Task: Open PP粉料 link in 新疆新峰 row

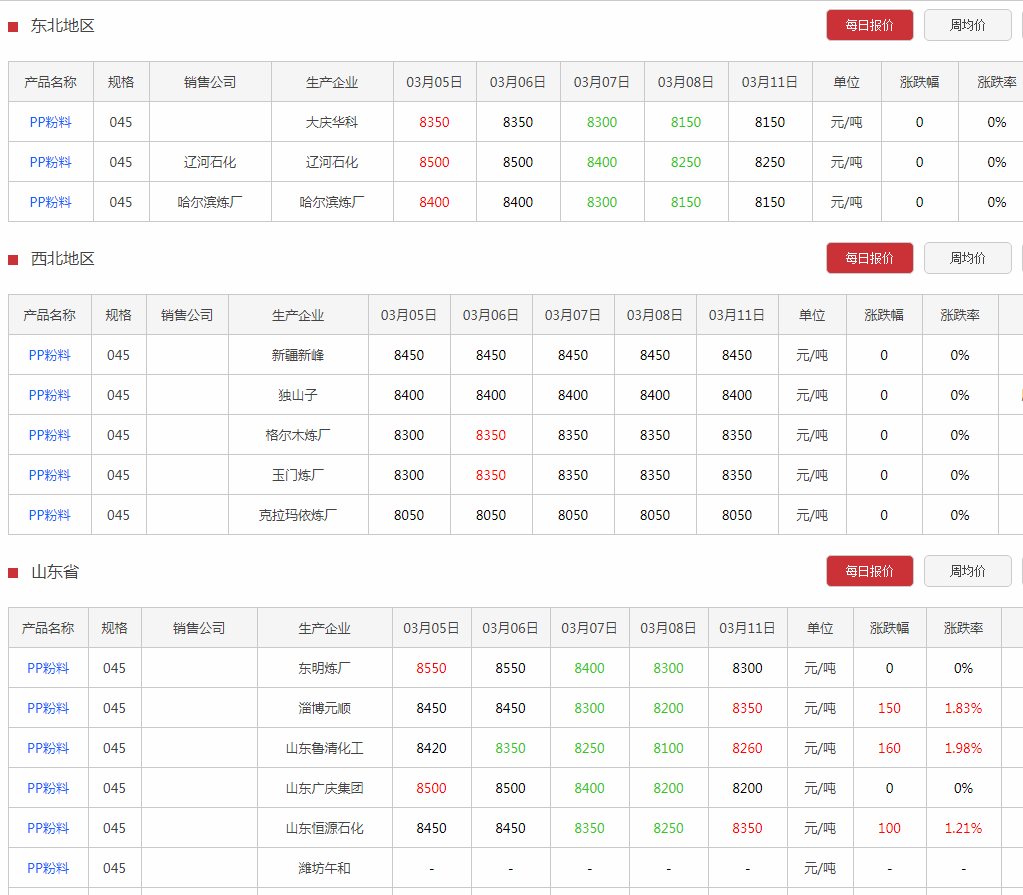Action: point(49,355)
